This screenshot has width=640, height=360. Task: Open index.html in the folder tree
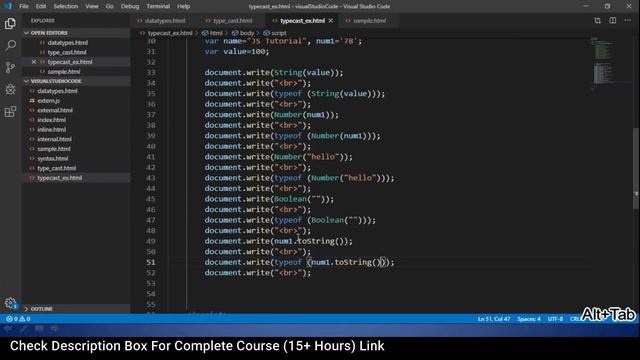[51, 120]
